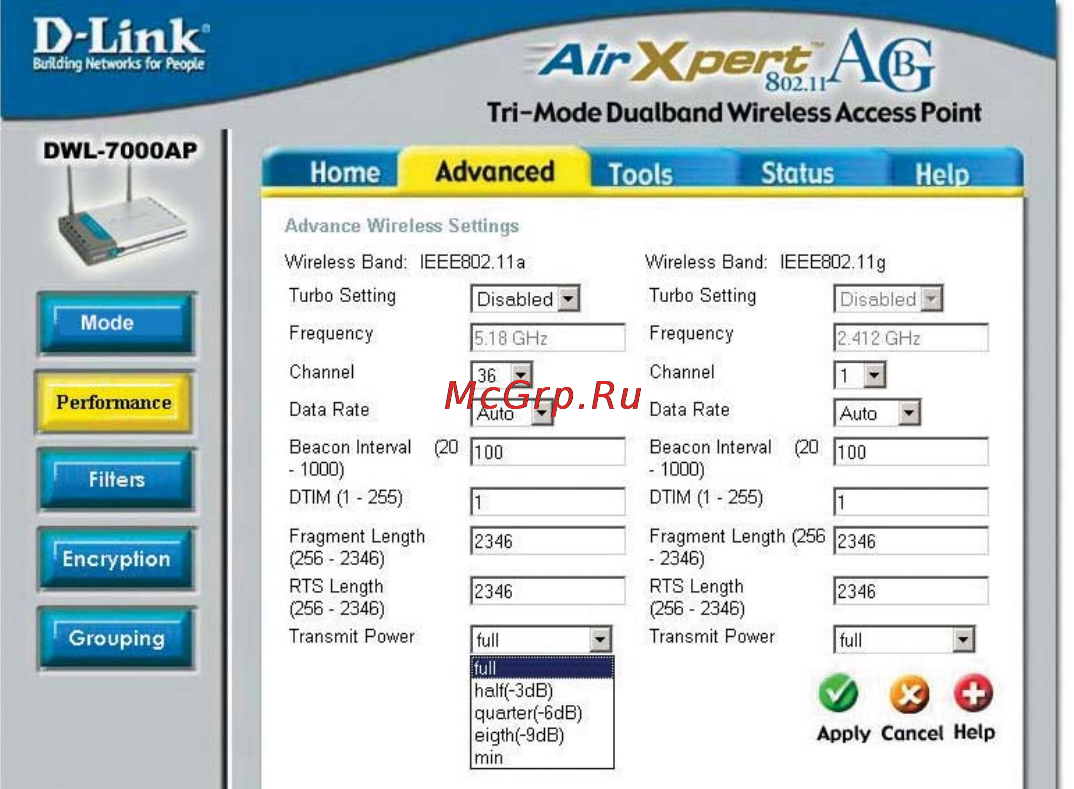Open the Filters sidebar section

pos(116,479)
